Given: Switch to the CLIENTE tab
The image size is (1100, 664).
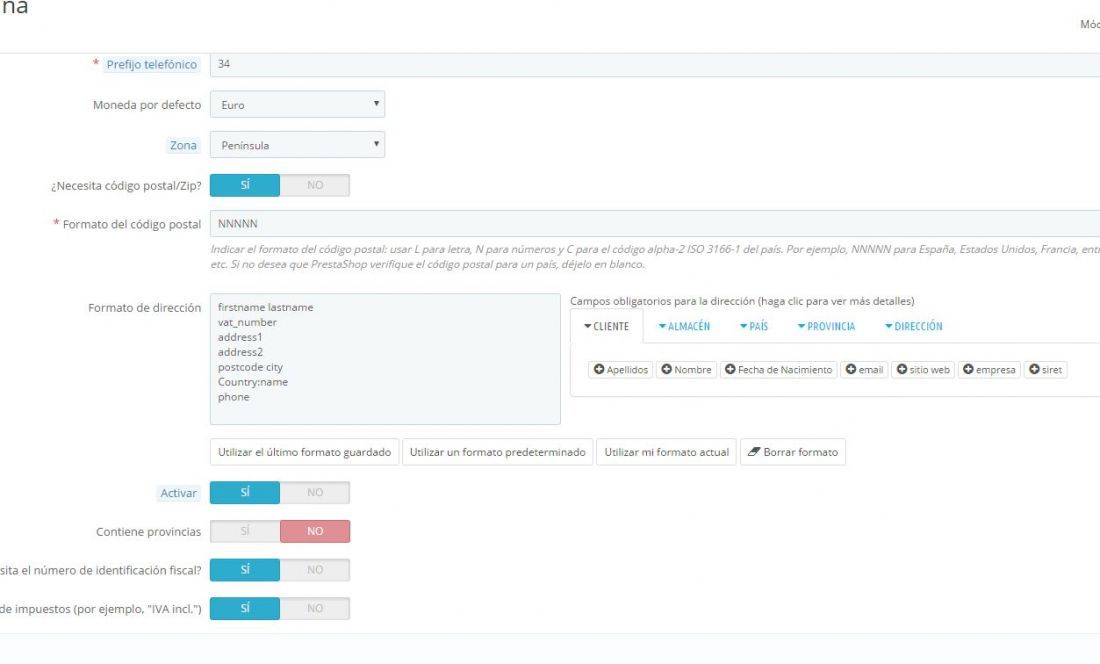Looking at the screenshot, I should pos(607,326).
